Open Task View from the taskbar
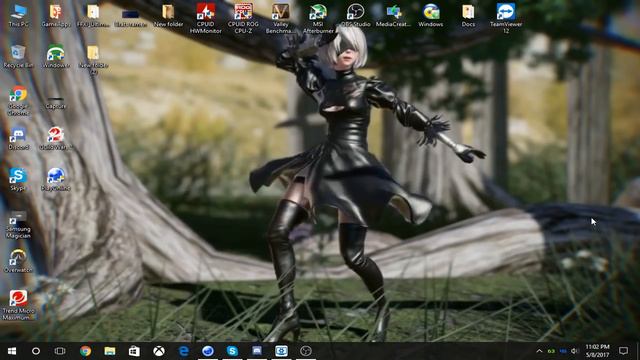The height and width of the screenshot is (360, 640). click(60, 351)
